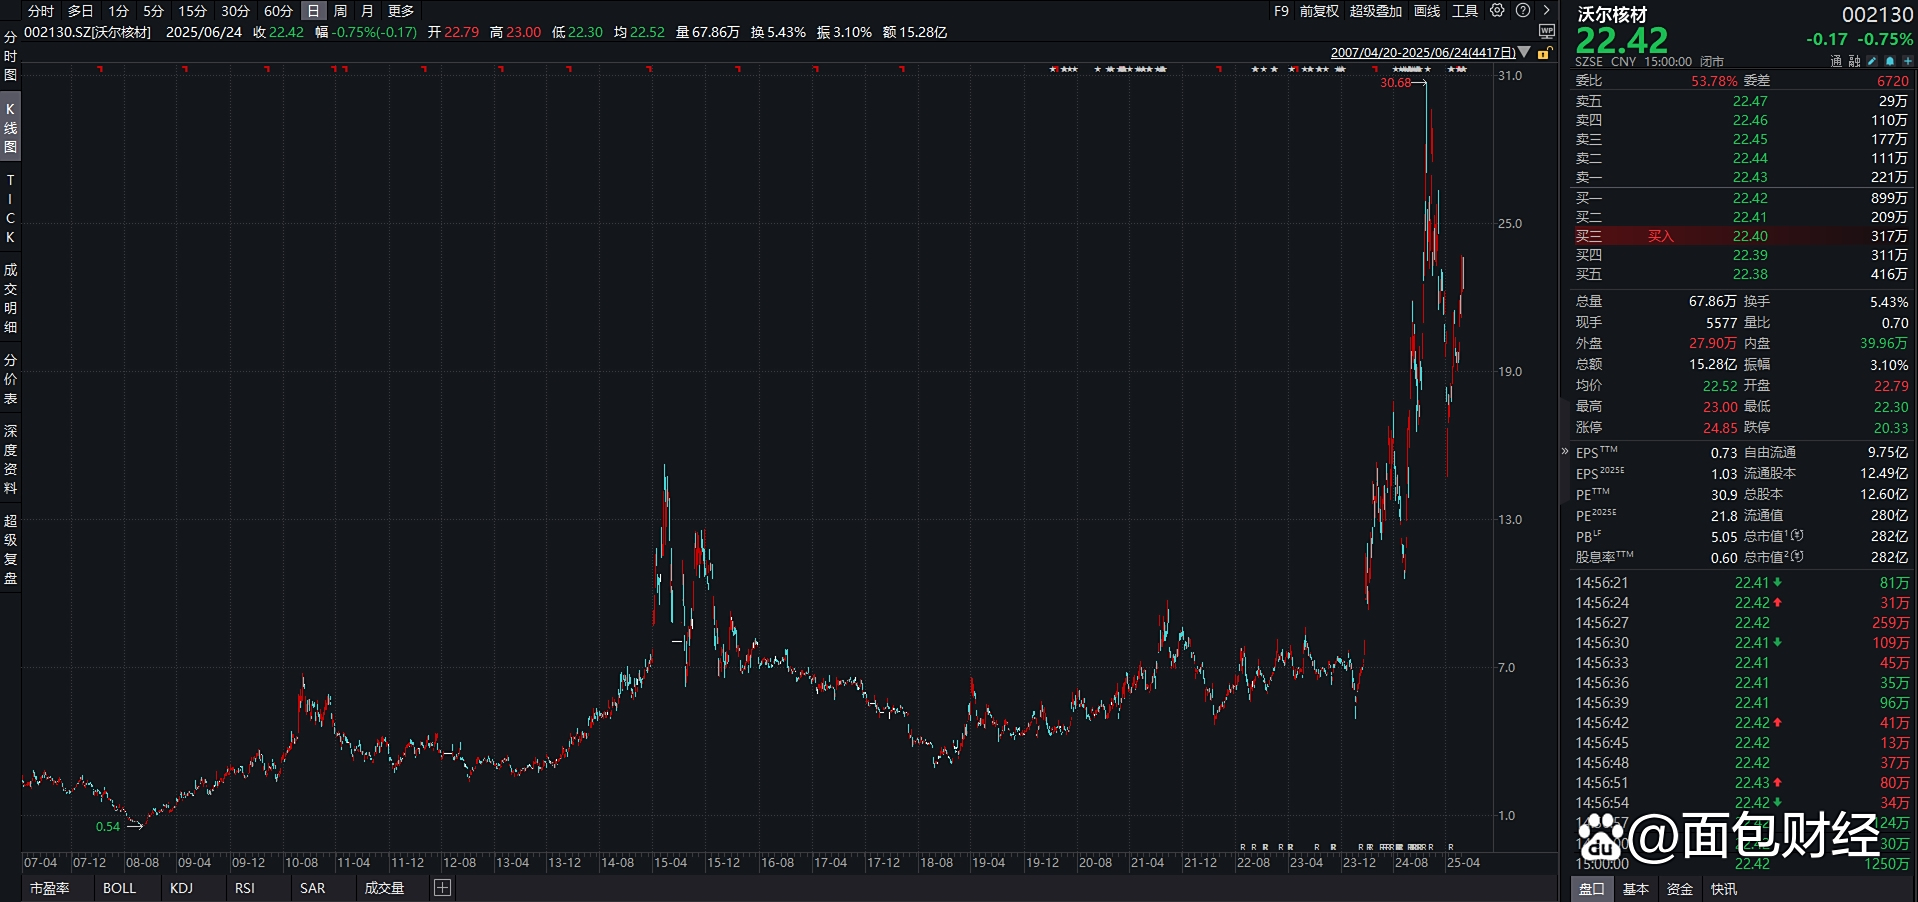This screenshot has height=902, width=1918.
Task: Switch to the 资金 tab
Action: point(1680,889)
